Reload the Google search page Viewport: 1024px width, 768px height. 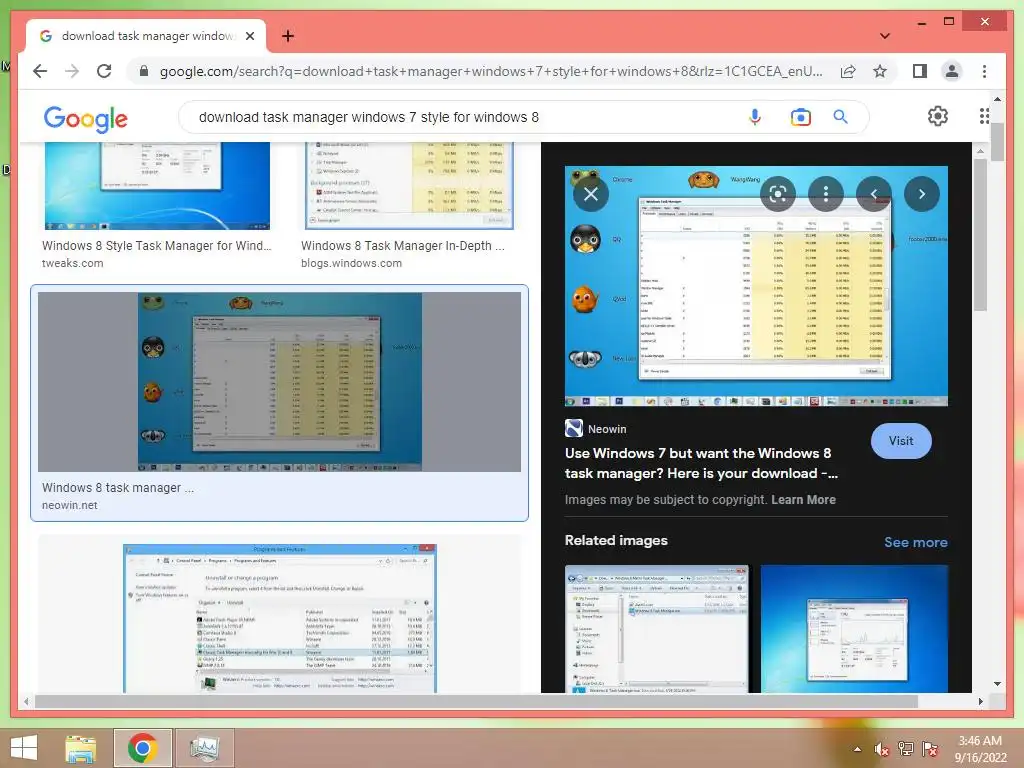pos(104,71)
